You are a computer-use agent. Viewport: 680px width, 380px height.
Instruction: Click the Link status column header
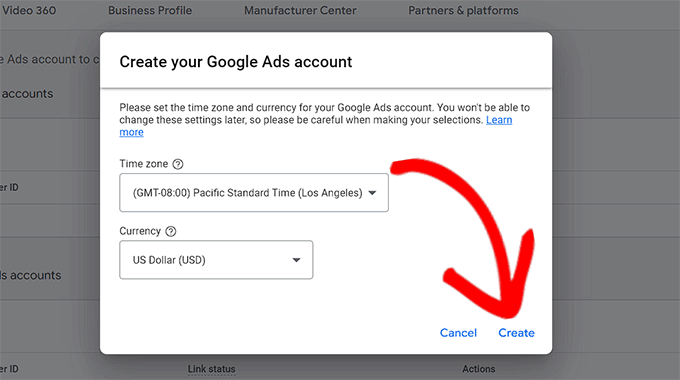point(212,369)
